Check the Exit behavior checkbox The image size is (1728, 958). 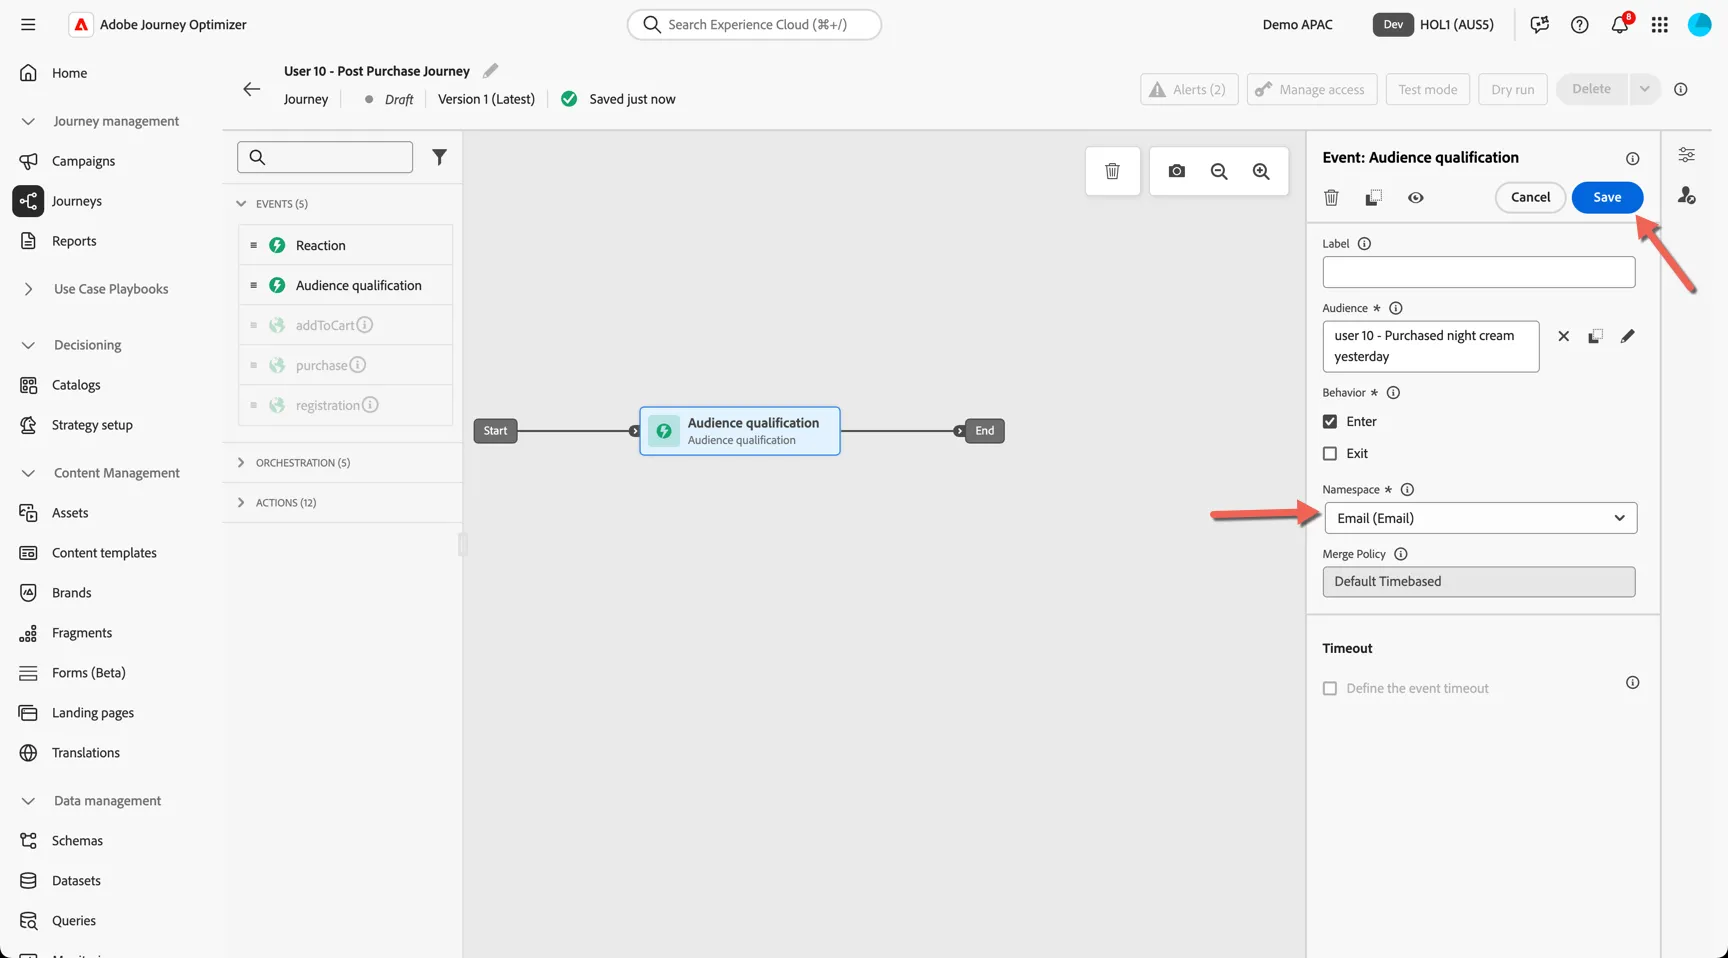pyautogui.click(x=1329, y=453)
